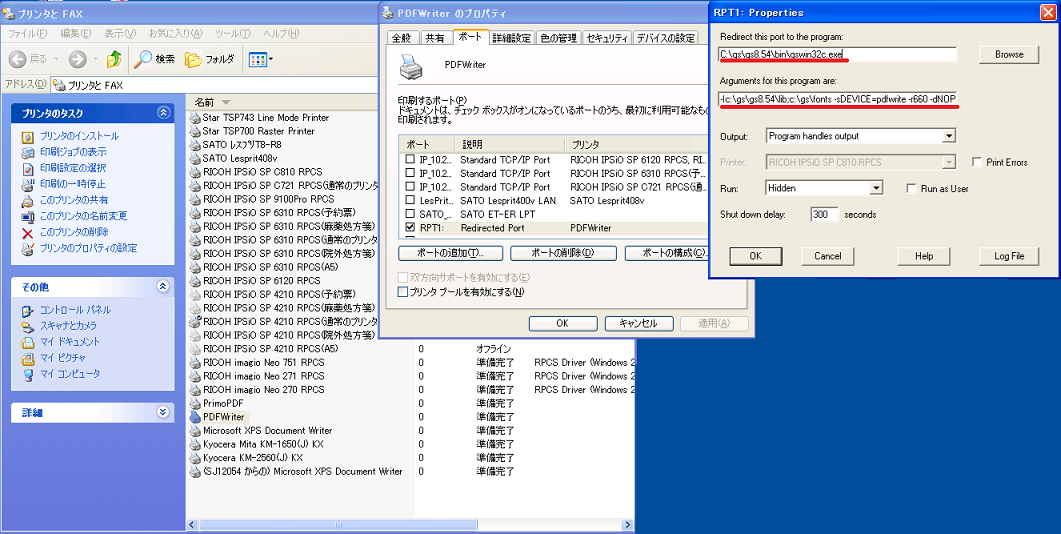Image resolution: width=1061 pixels, height=534 pixels.
Task: Collapse the プリンタのタスク panel chevron
Action: tap(162, 113)
